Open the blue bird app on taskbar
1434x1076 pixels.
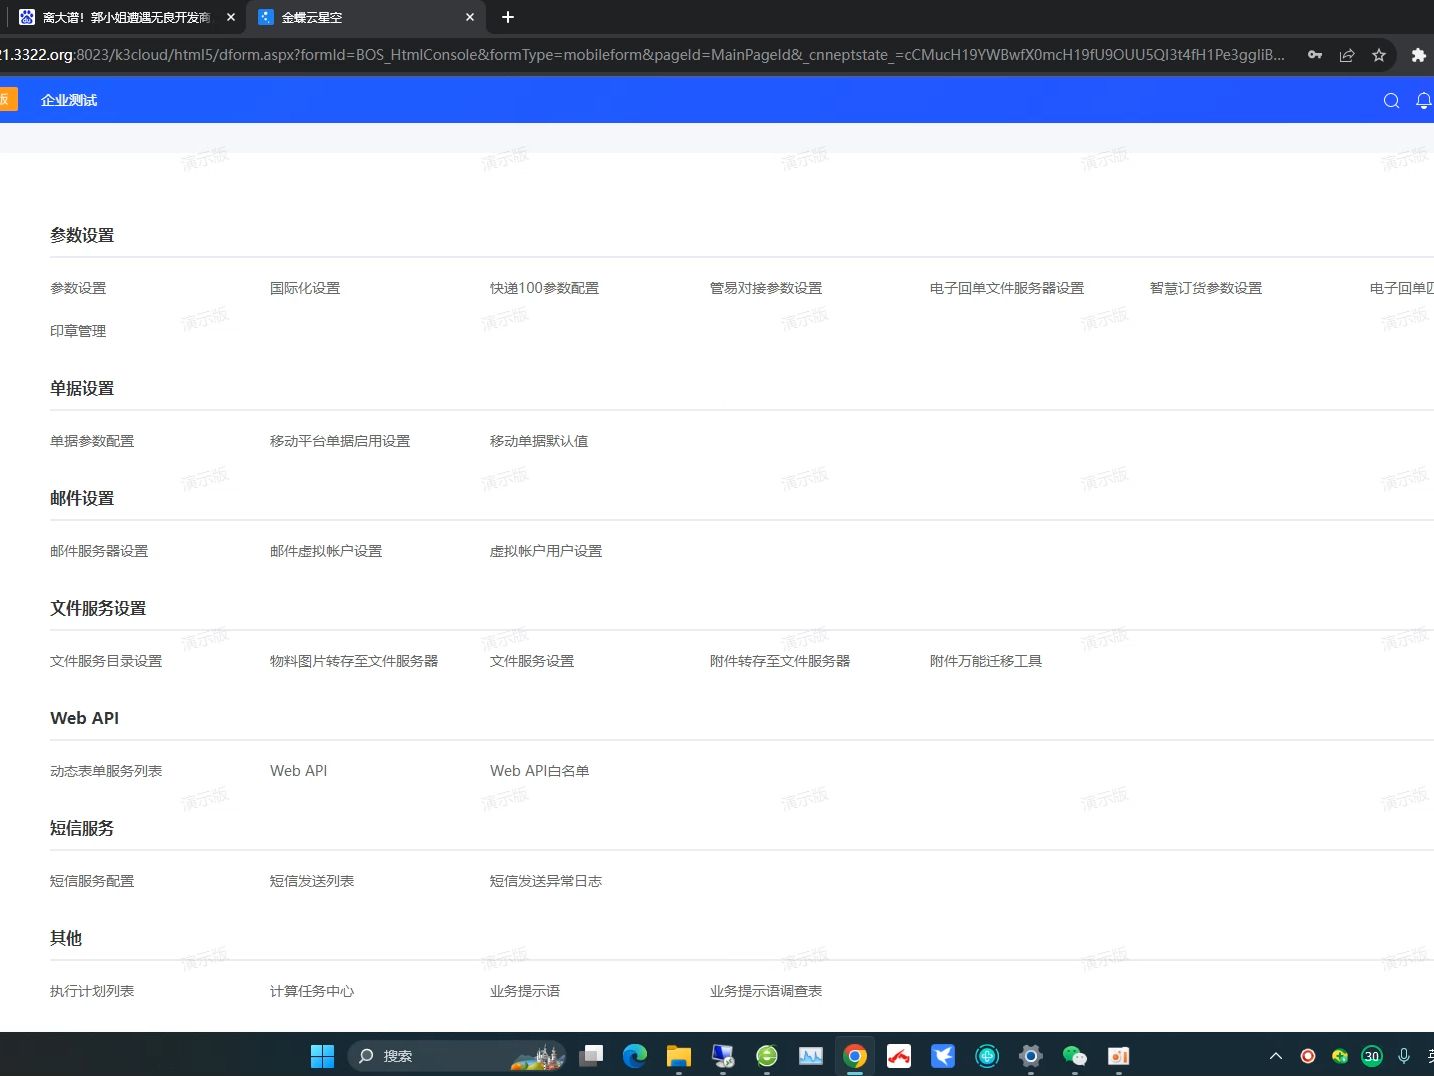pyautogui.click(x=943, y=1056)
